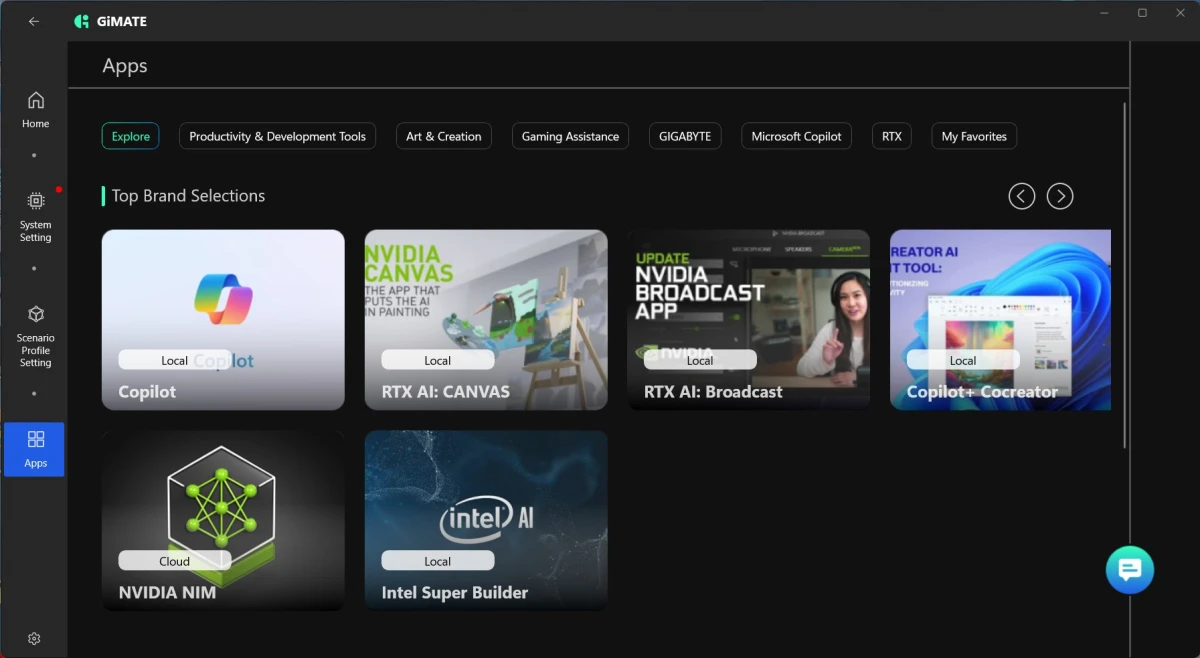Select the Explore category tab
The image size is (1200, 658).
130,136
